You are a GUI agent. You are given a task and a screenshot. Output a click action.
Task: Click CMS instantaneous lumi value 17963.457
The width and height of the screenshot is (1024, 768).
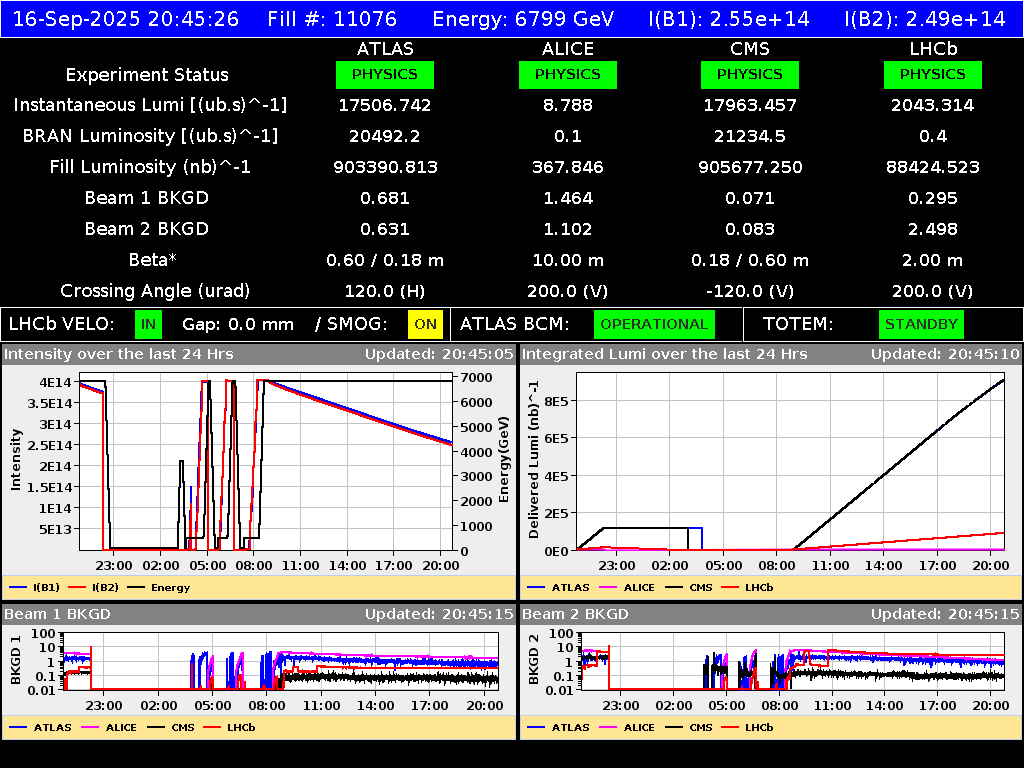[750, 105]
